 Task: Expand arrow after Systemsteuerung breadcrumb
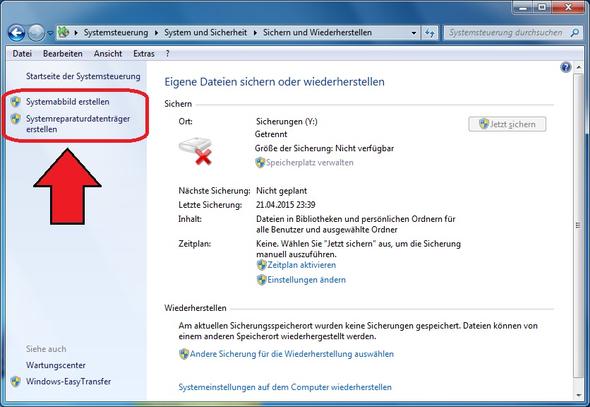click(x=157, y=33)
